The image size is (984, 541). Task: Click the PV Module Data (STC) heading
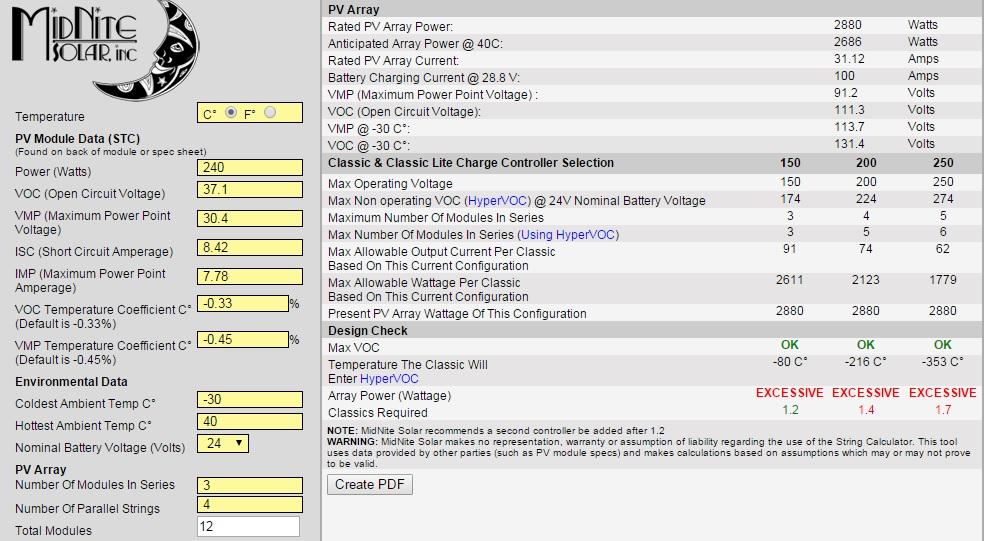pyautogui.click(x=77, y=139)
